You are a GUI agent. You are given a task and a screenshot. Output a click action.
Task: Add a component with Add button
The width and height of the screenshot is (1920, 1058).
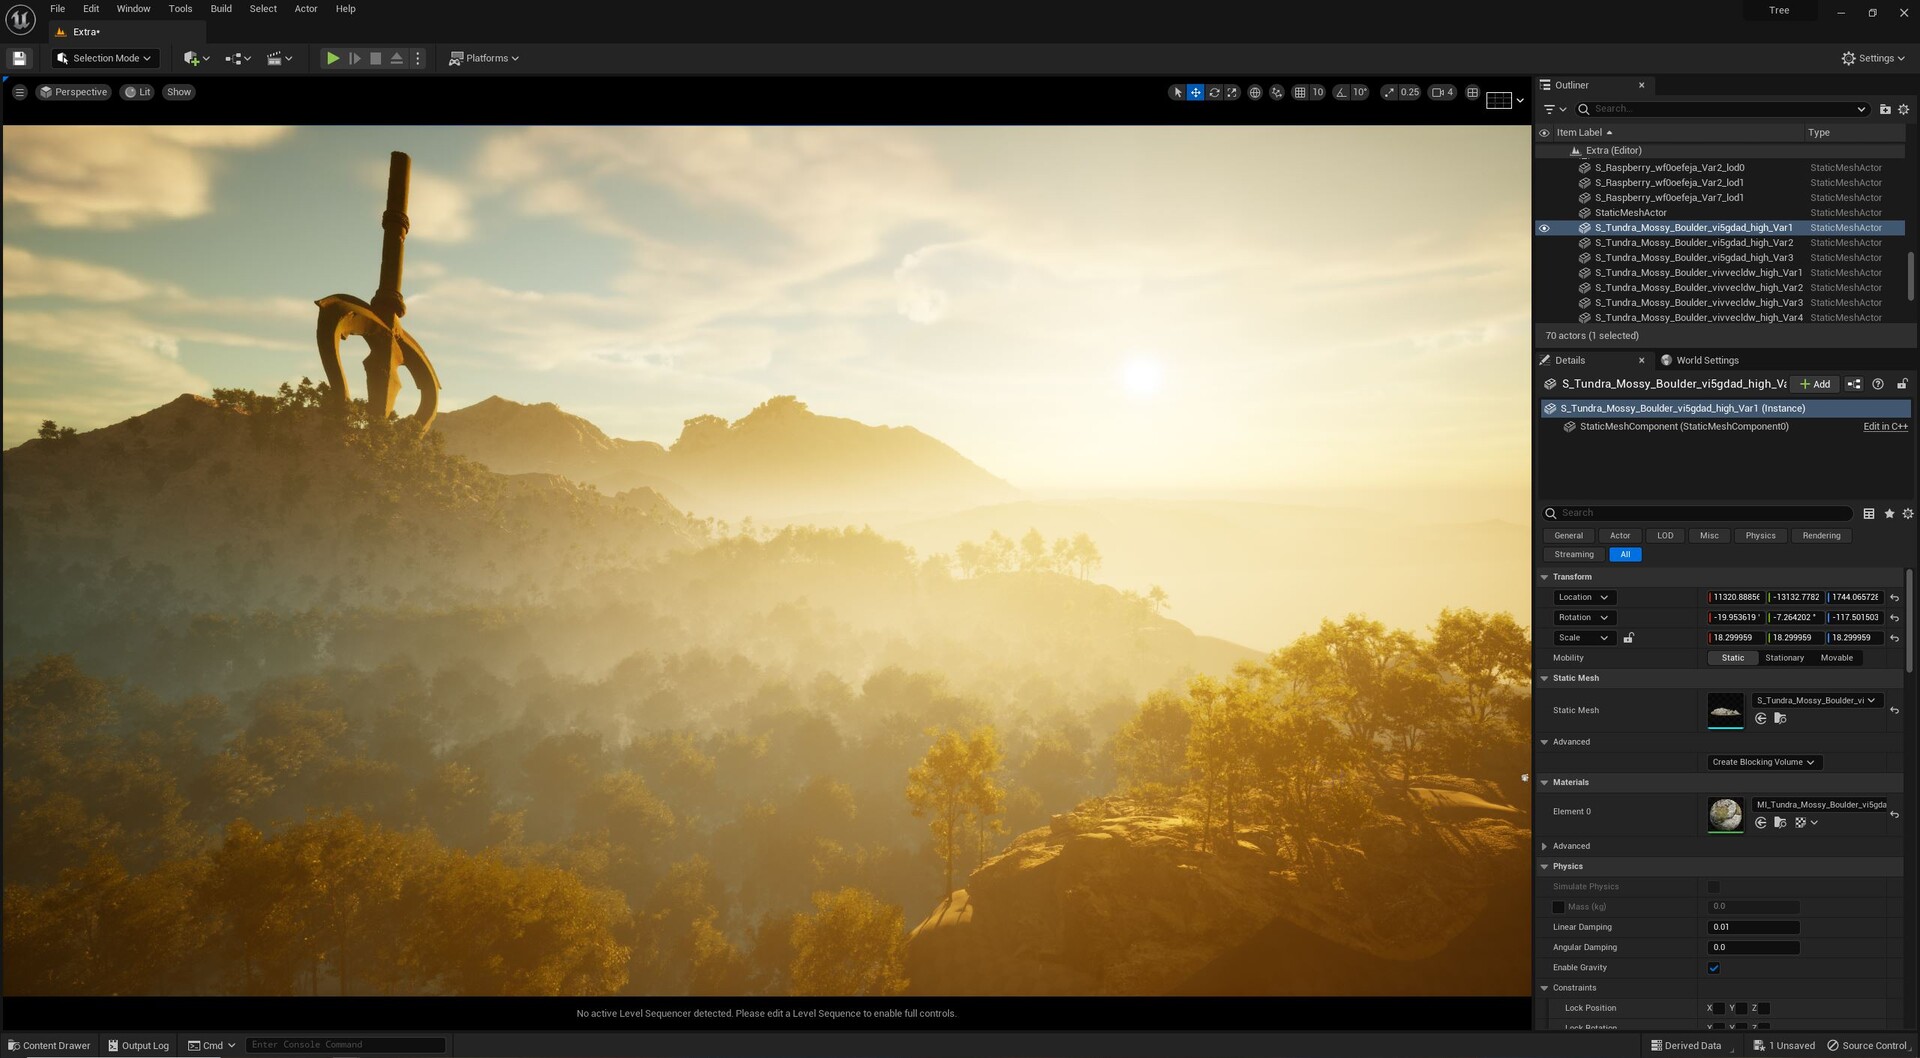[x=1815, y=384]
